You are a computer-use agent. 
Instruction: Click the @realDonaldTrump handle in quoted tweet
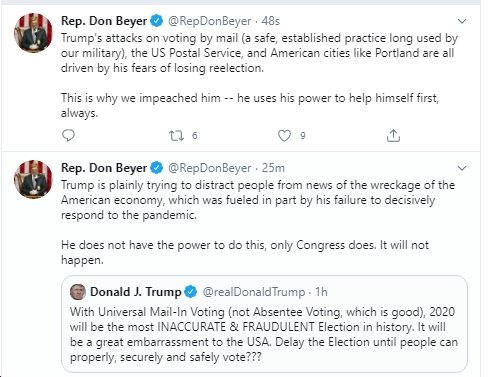(x=254, y=292)
